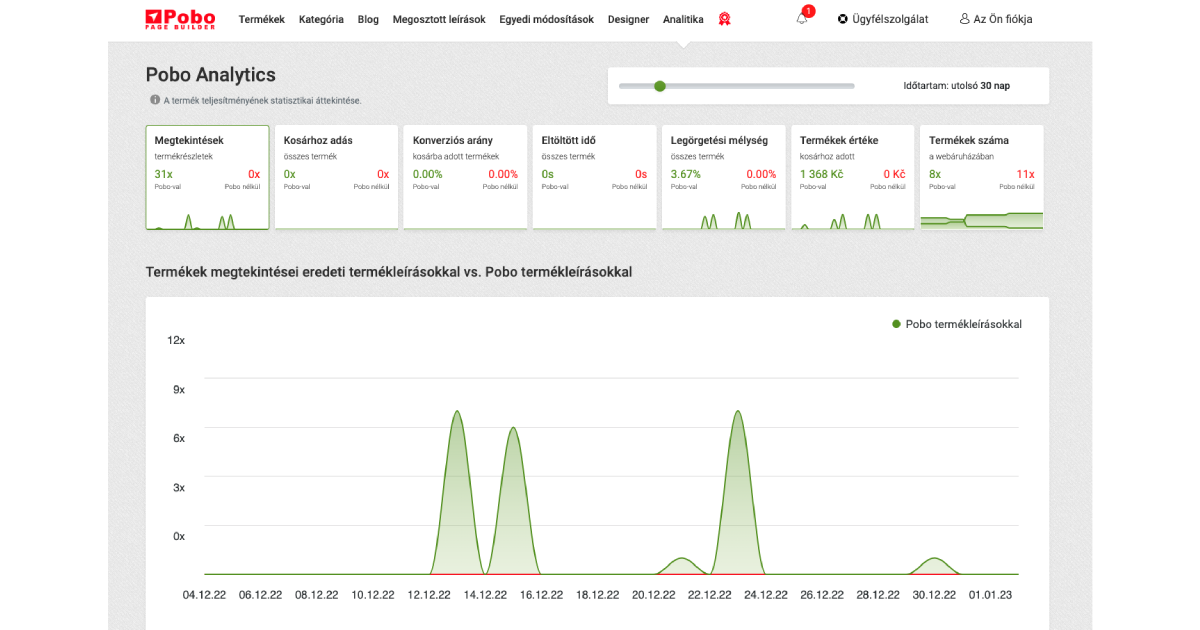Open Kategória menu item
The image size is (1200, 630).
[x=321, y=19]
